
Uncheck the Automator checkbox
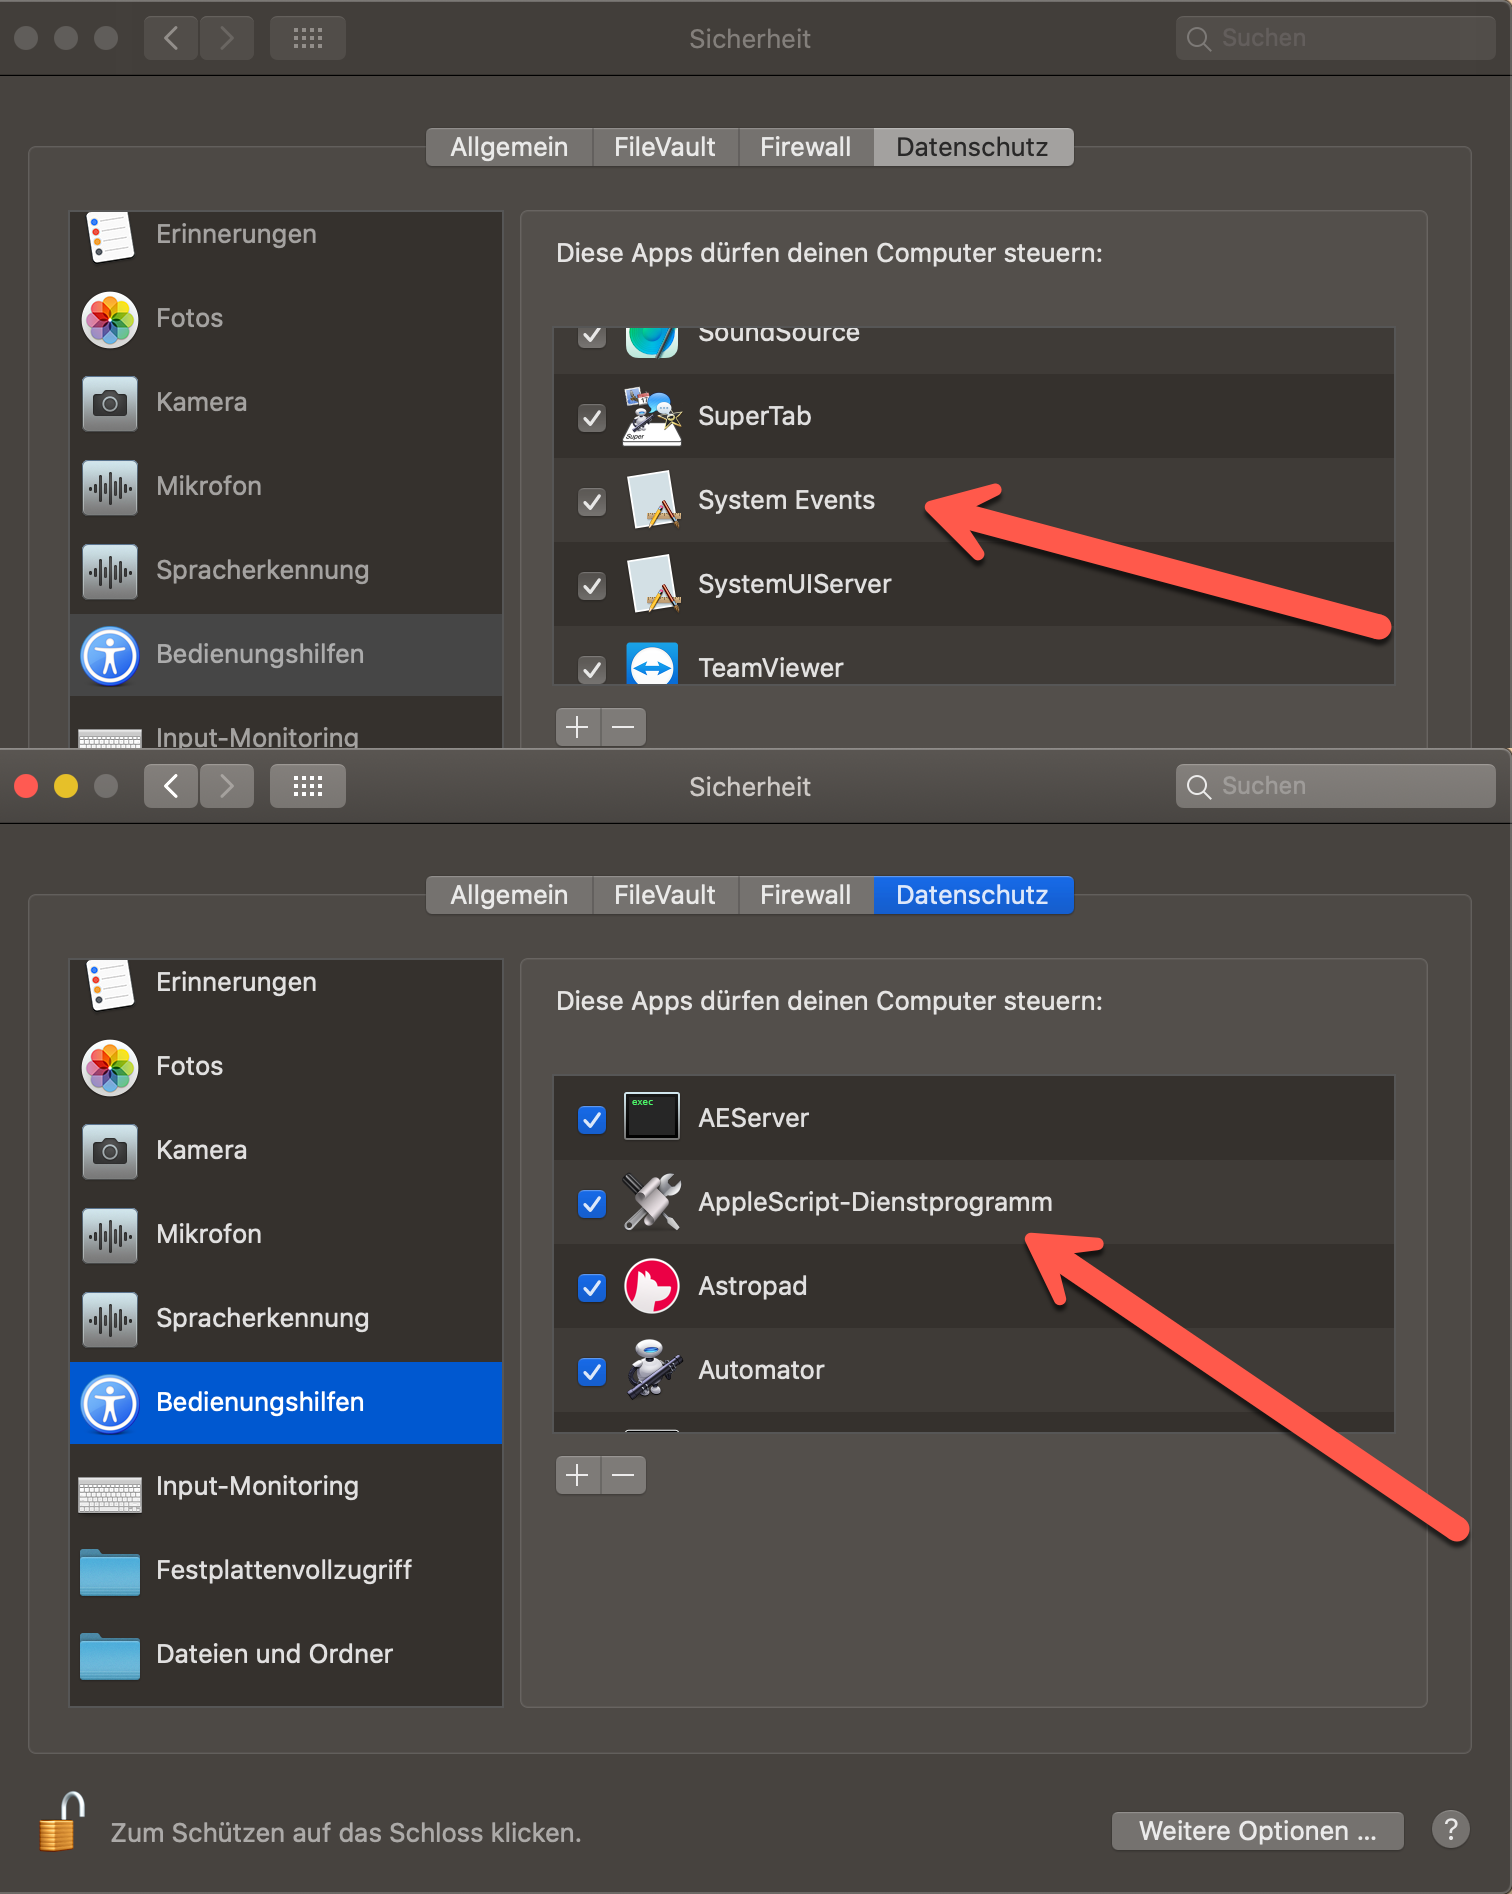coord(592,1371)
